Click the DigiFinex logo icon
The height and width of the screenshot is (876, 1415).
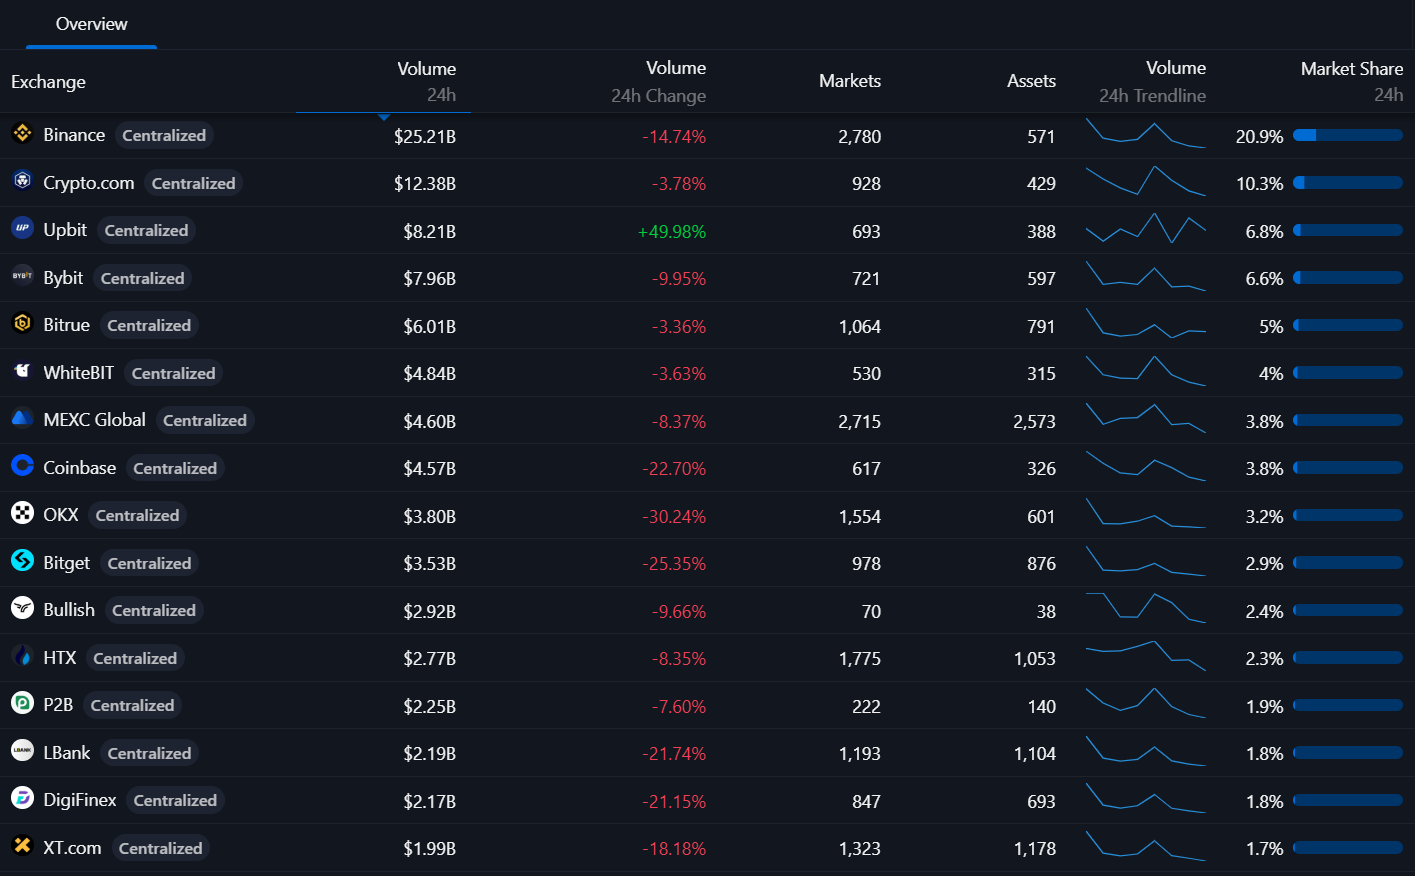pos(22,798)
